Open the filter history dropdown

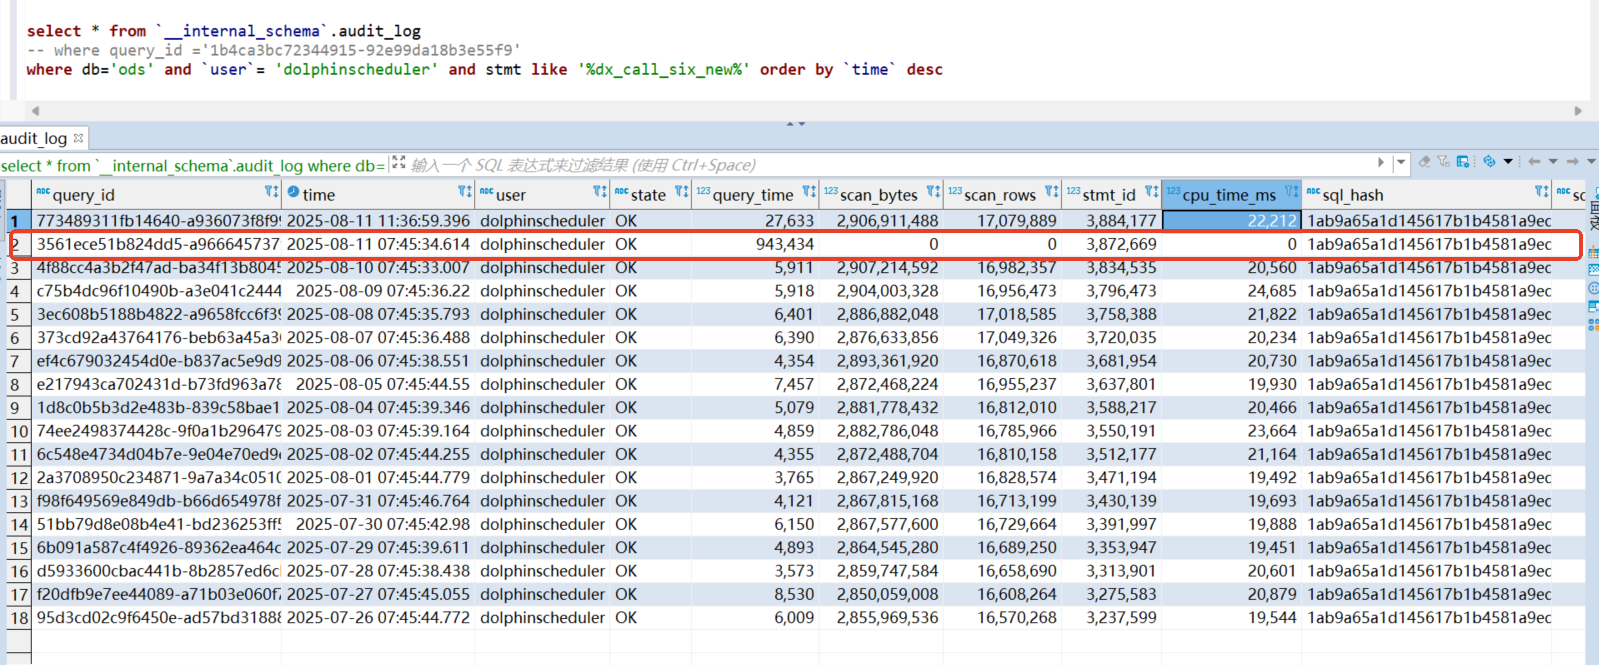1401,162
